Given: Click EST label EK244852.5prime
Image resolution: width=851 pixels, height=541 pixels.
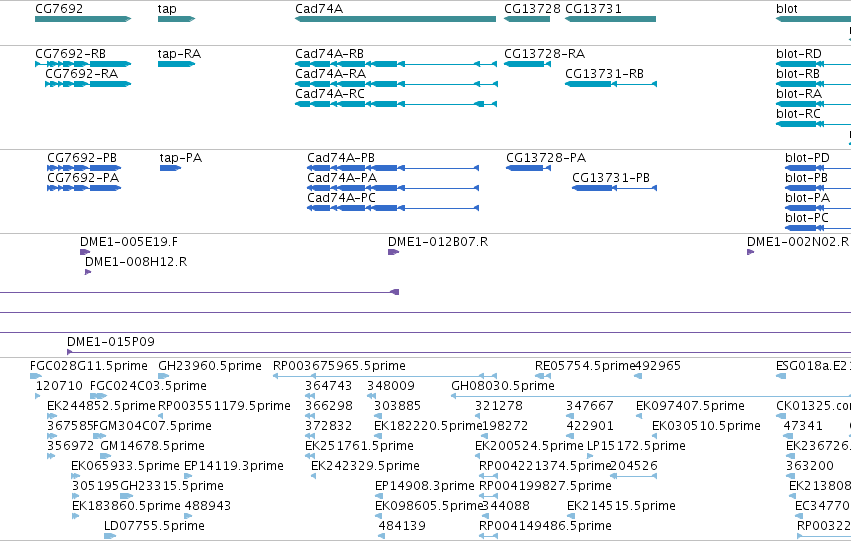Looking at the screenshot, I should (101, 406).
